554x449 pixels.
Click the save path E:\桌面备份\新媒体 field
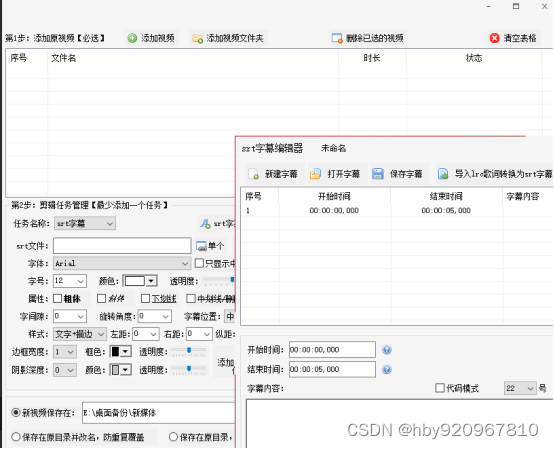coord(159,413)
